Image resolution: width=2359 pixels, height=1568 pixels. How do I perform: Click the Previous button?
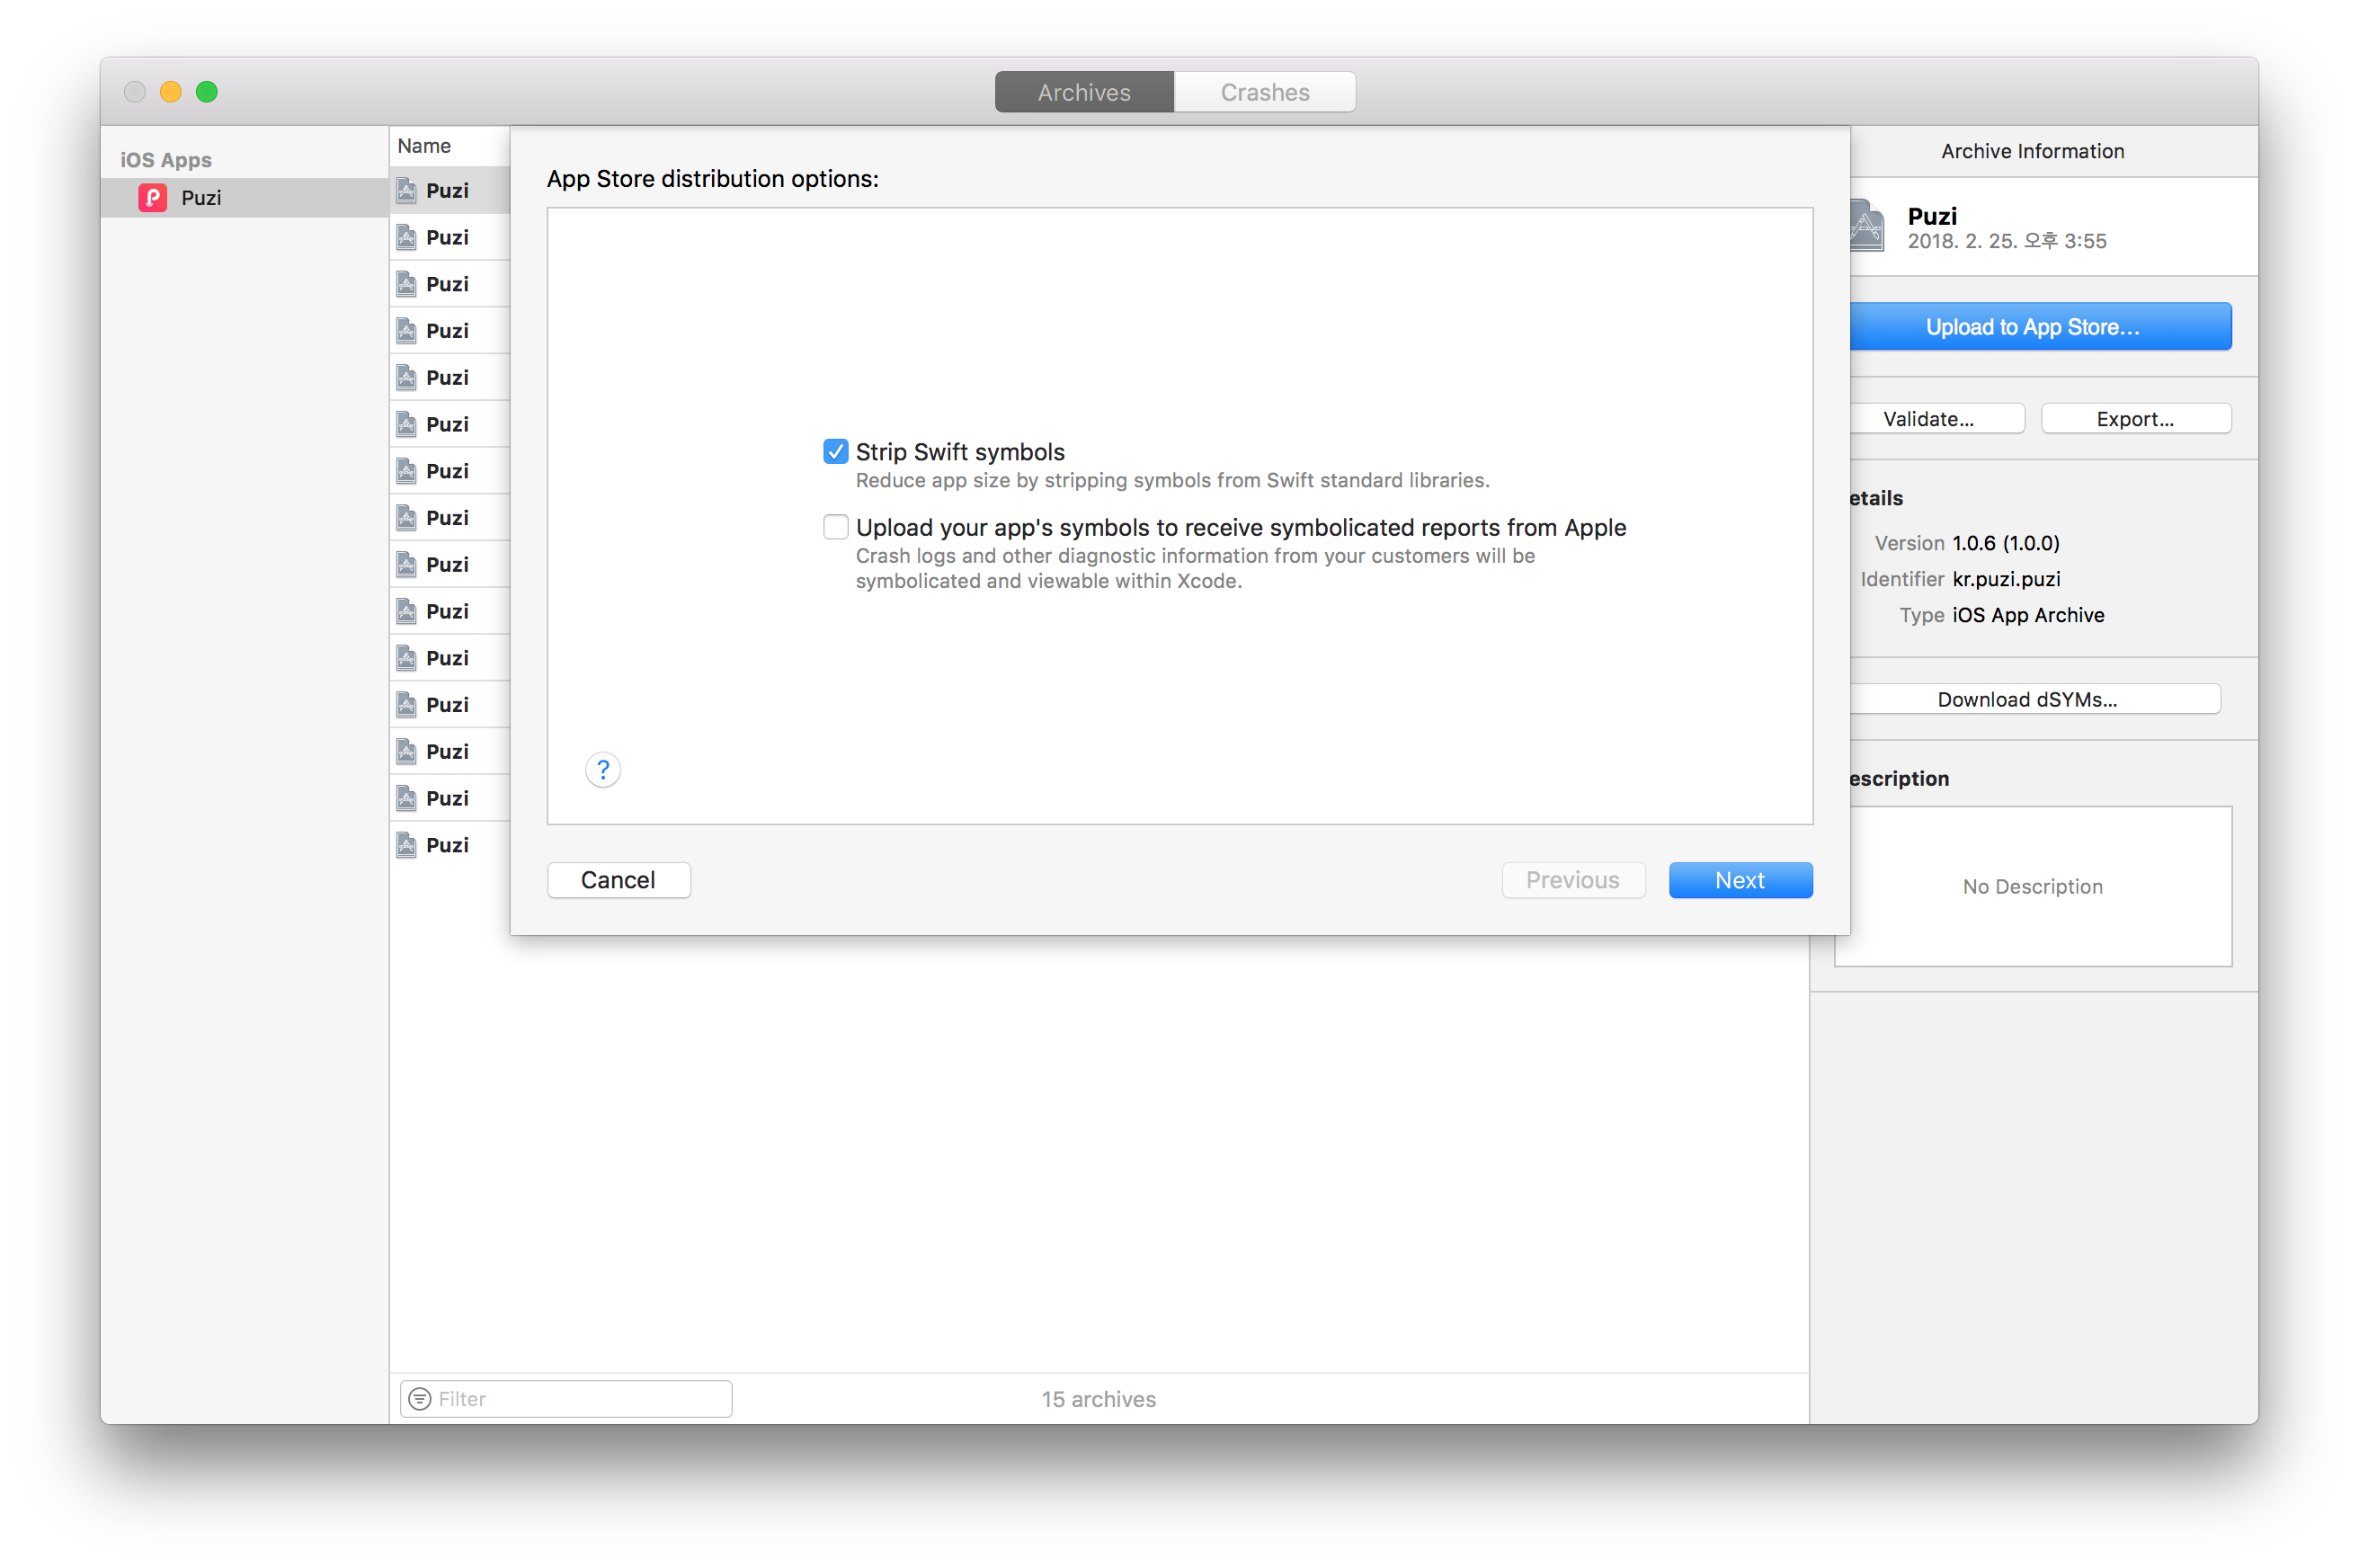(x=1572, y=880)
